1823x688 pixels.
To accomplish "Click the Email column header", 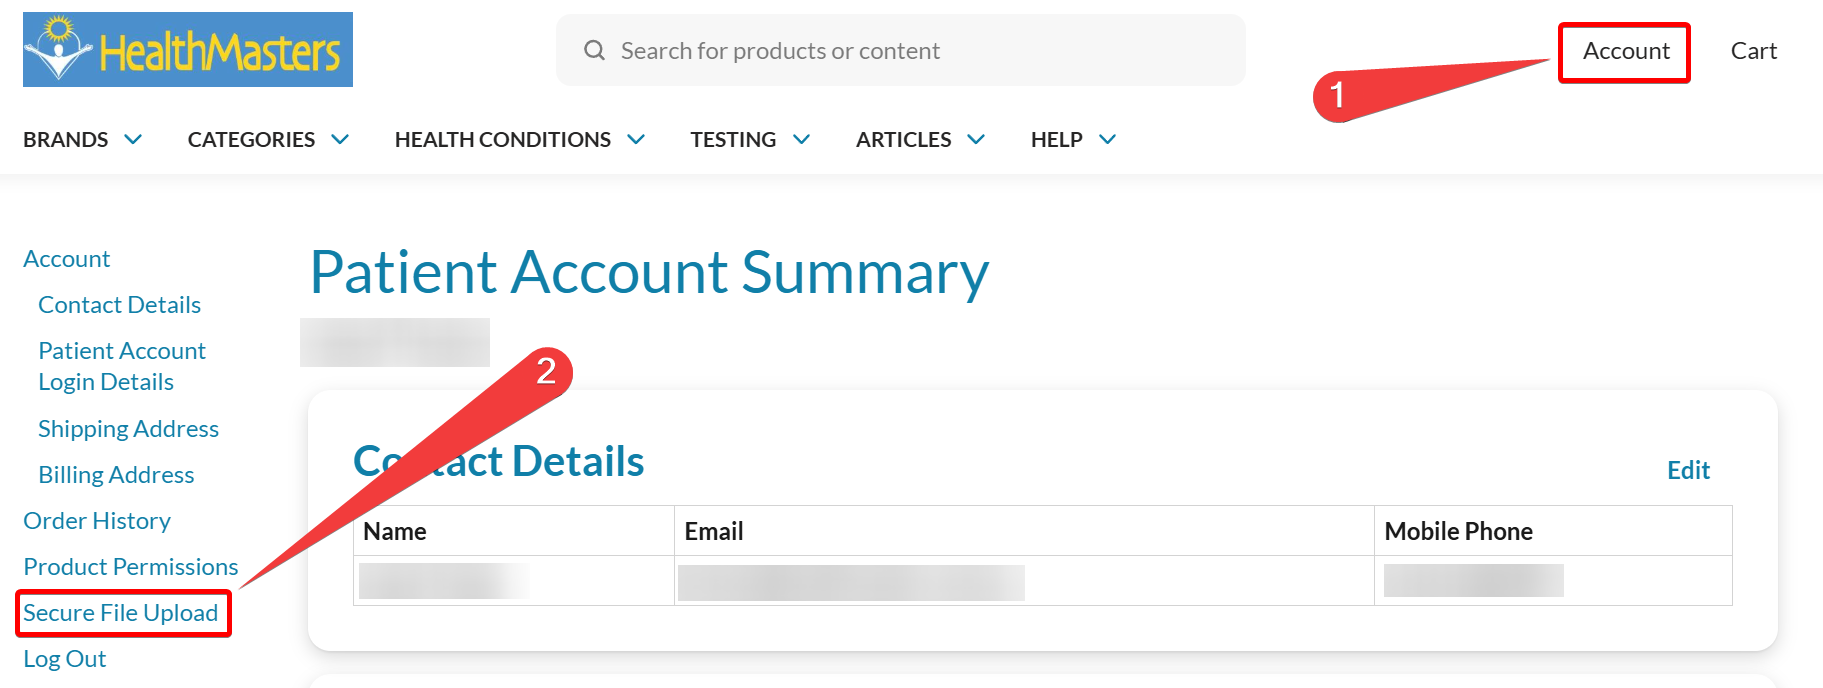I will coord(714,531).
